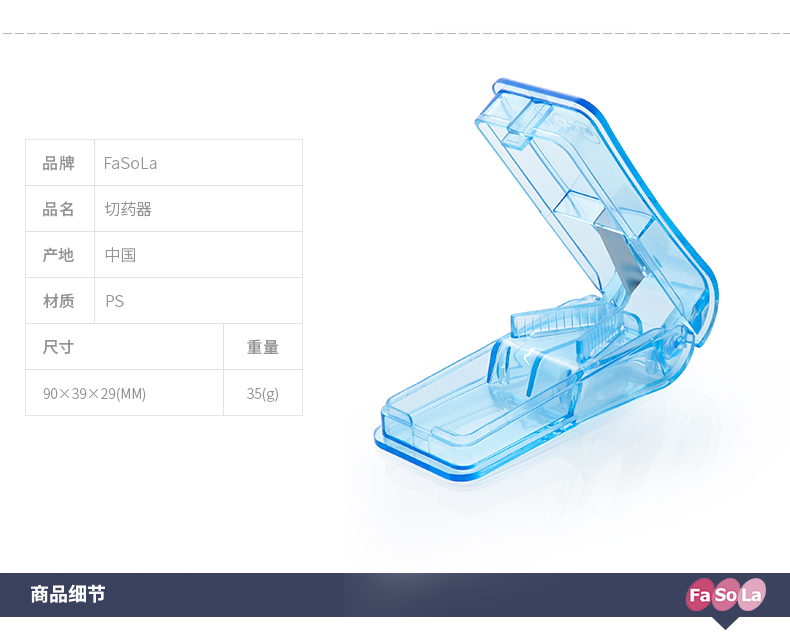
Task: Click the La circle in the logo
Action: coord(751,595)
